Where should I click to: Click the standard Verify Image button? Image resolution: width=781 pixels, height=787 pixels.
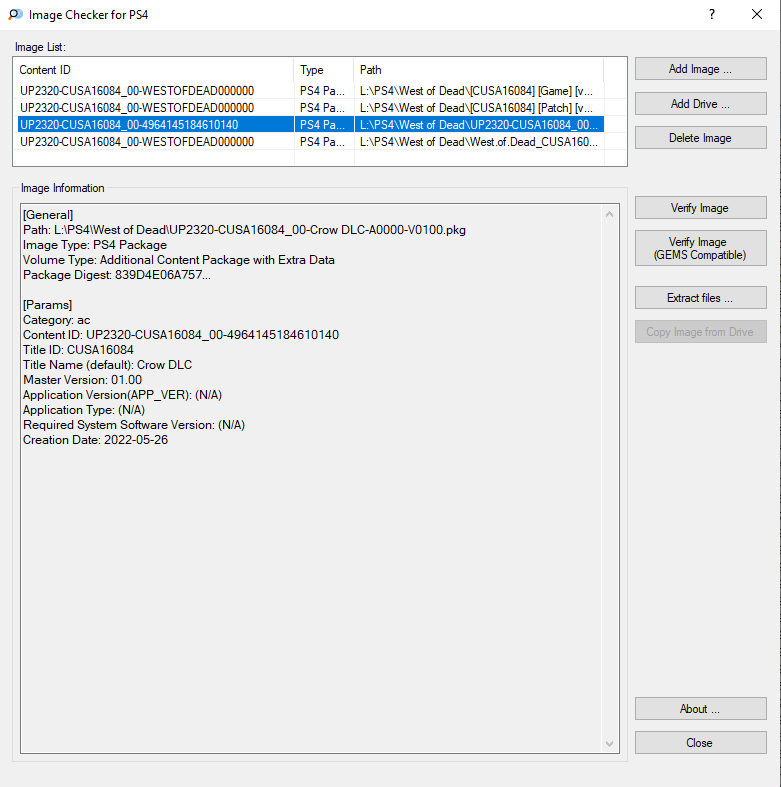click(x=700, y=208)
